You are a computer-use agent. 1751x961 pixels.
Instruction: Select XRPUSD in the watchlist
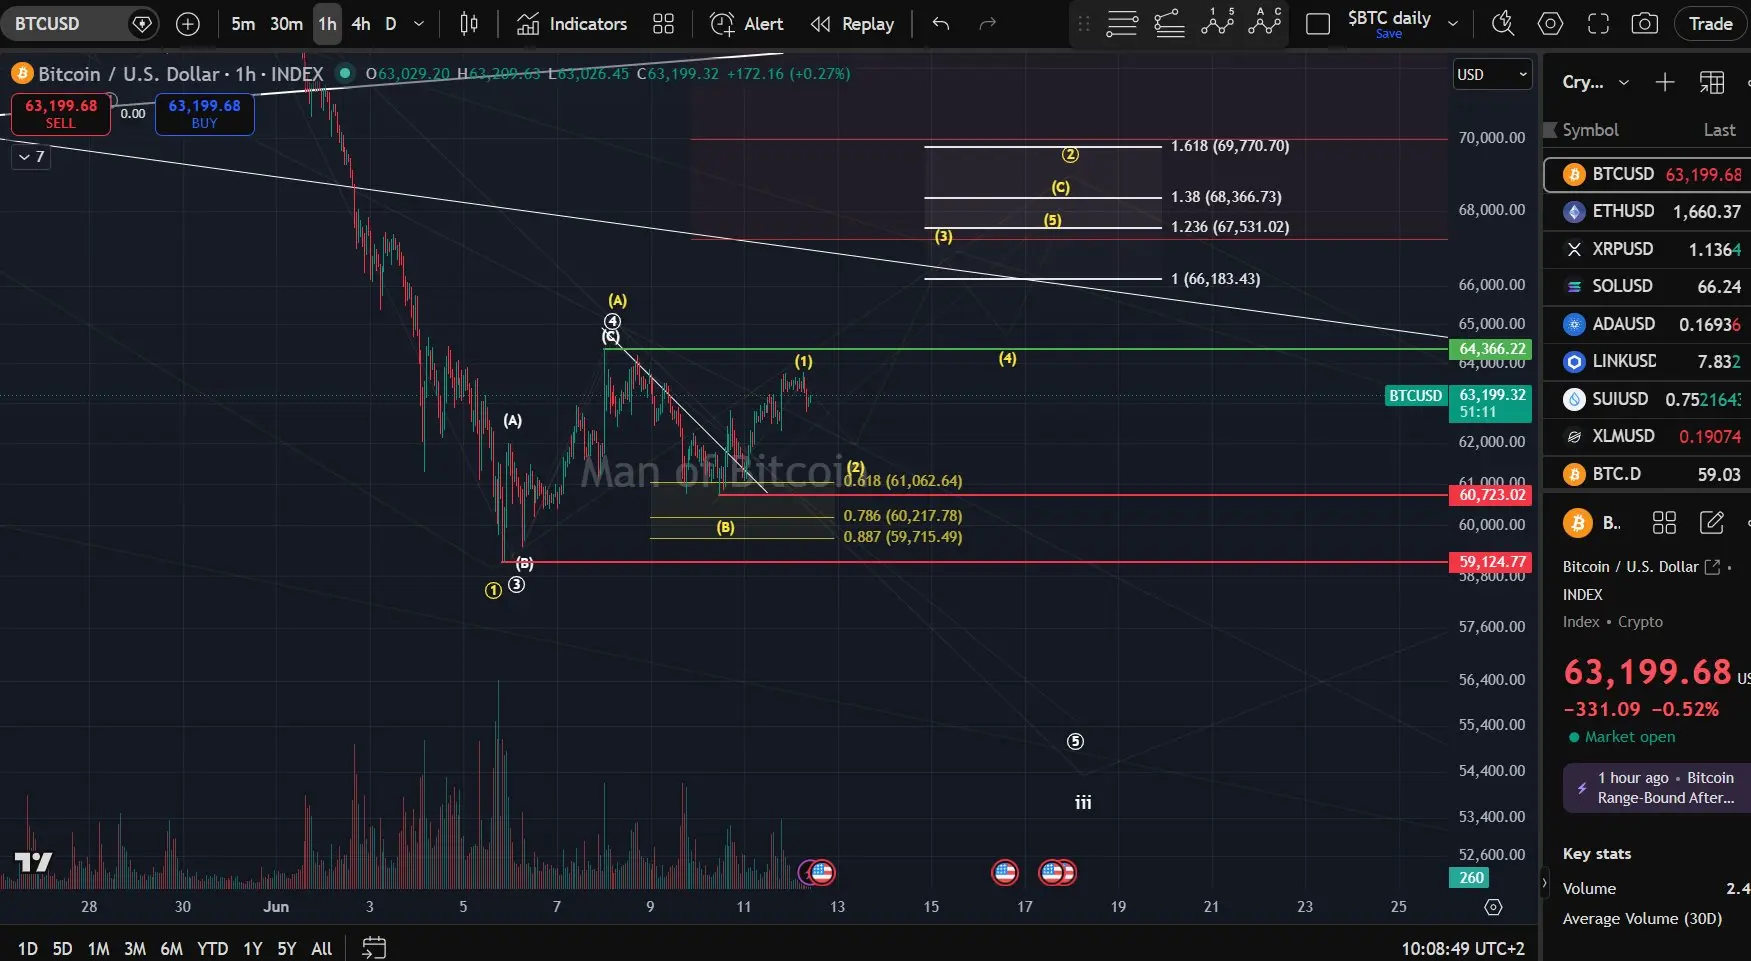click(x=1647, y=249)
